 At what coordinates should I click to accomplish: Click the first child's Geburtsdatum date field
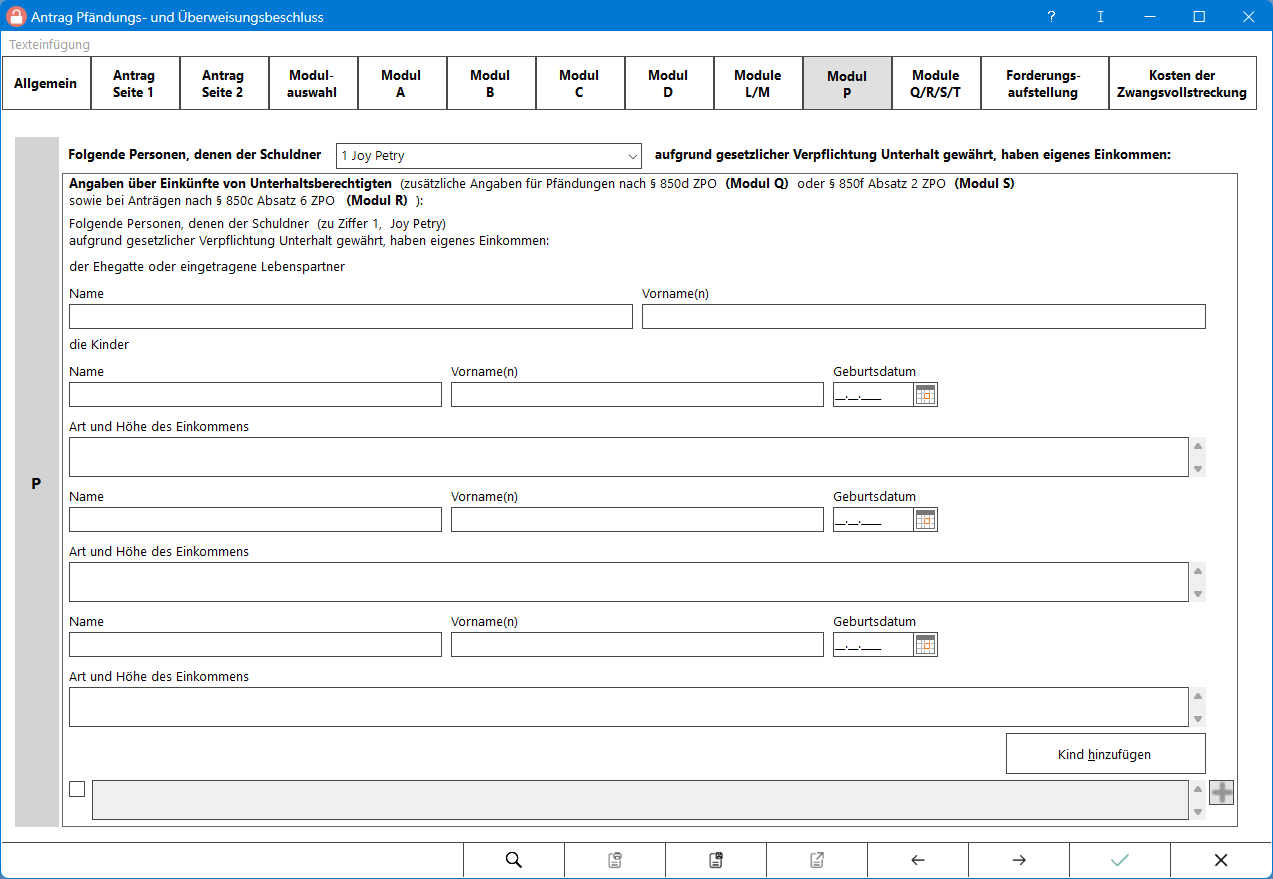[x=873, y=395]
